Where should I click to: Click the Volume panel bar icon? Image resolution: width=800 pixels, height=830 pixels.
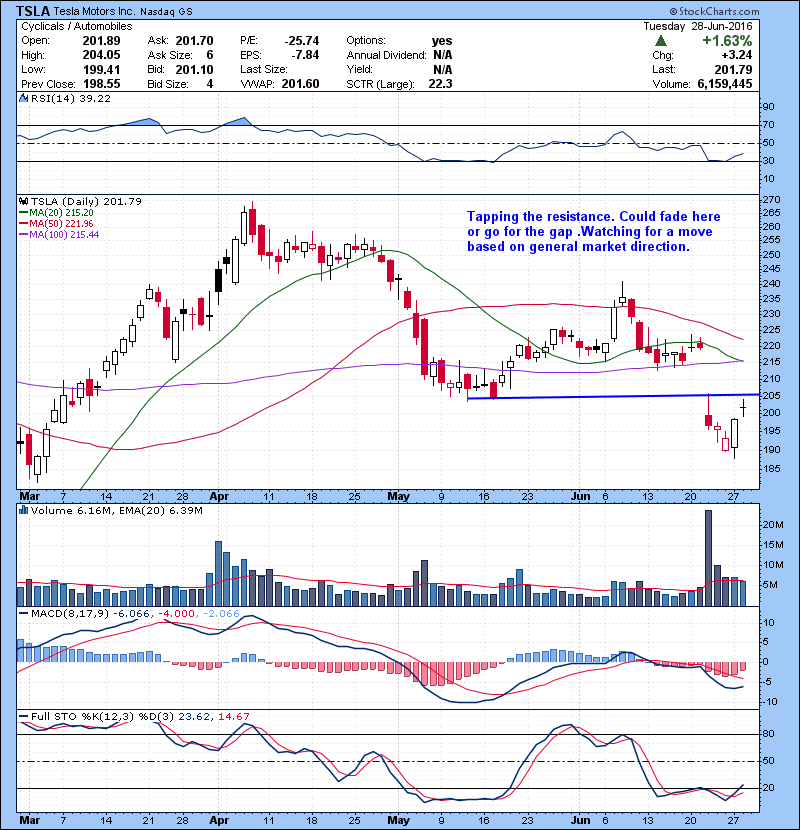click(23, 510)
